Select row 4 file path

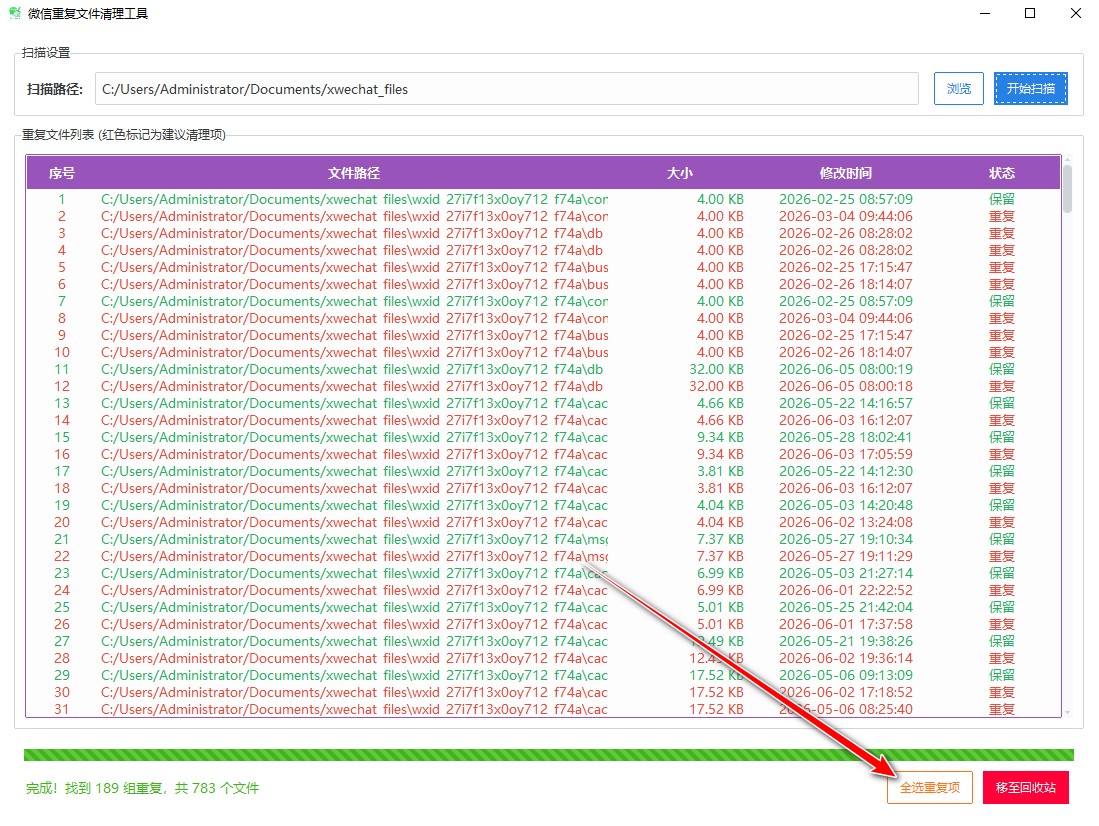point(352,250)
